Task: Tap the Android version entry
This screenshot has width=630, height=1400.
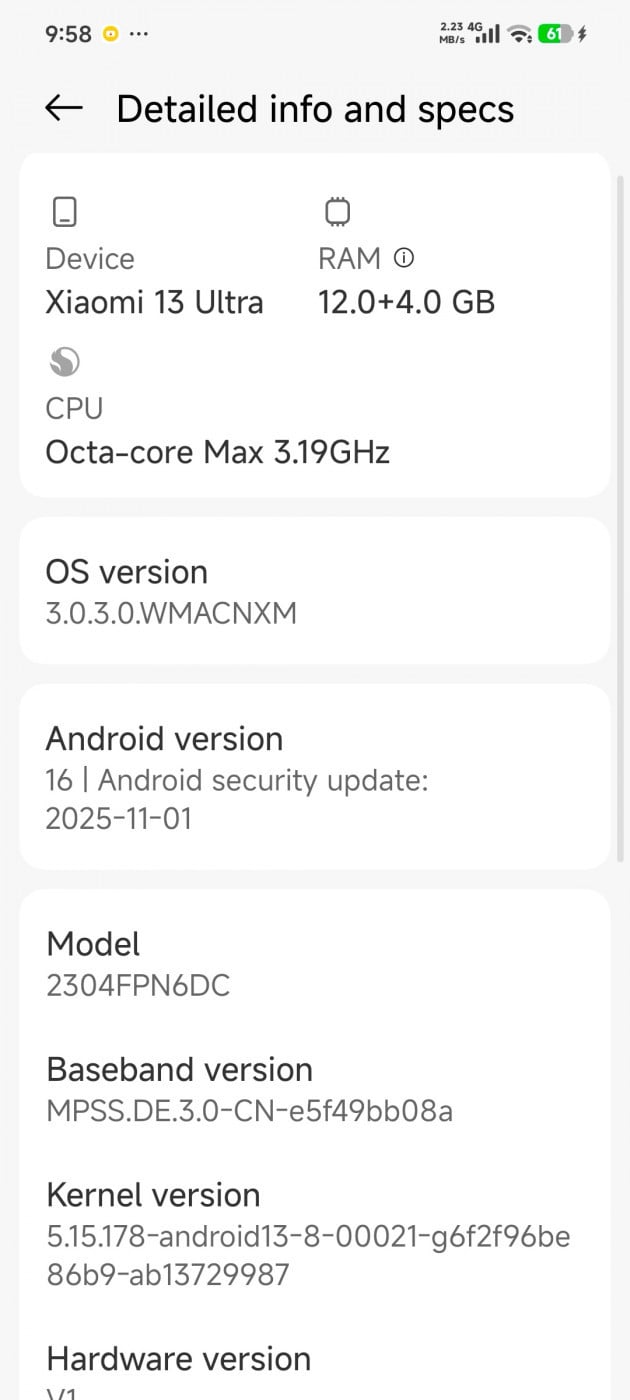Action: pos(314,777)
